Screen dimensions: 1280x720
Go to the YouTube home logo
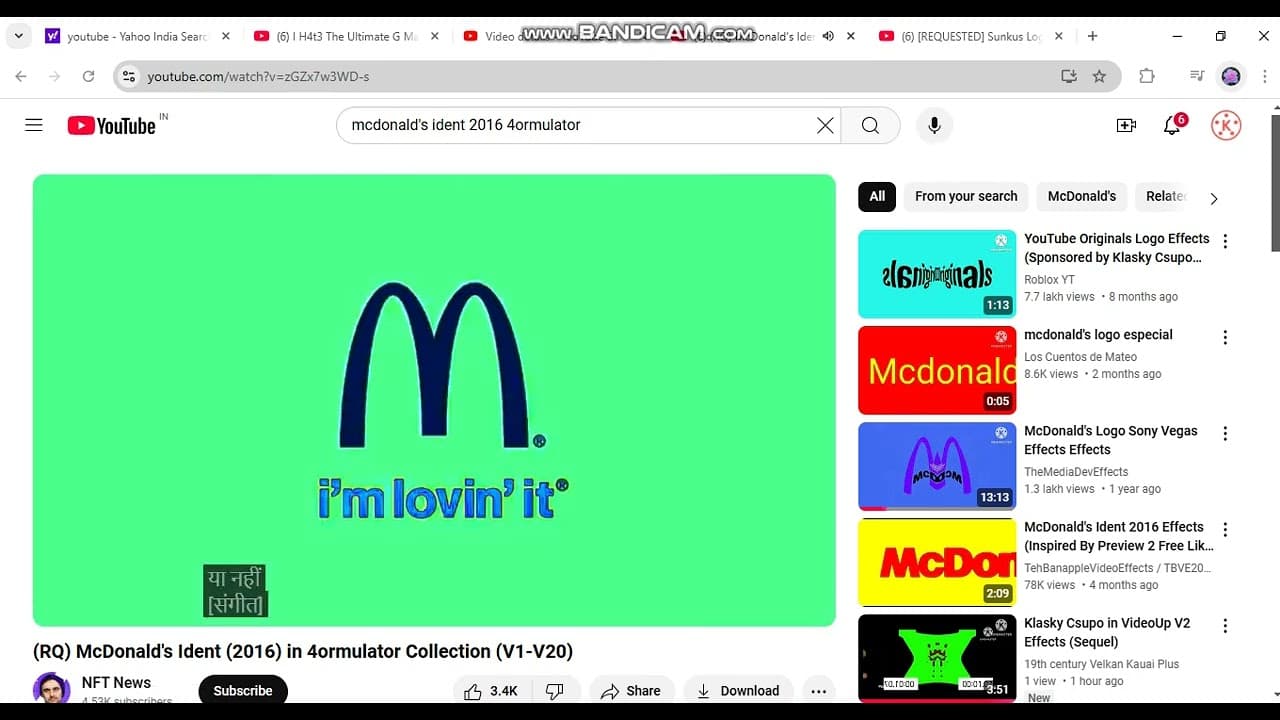[x=111, y=125]
